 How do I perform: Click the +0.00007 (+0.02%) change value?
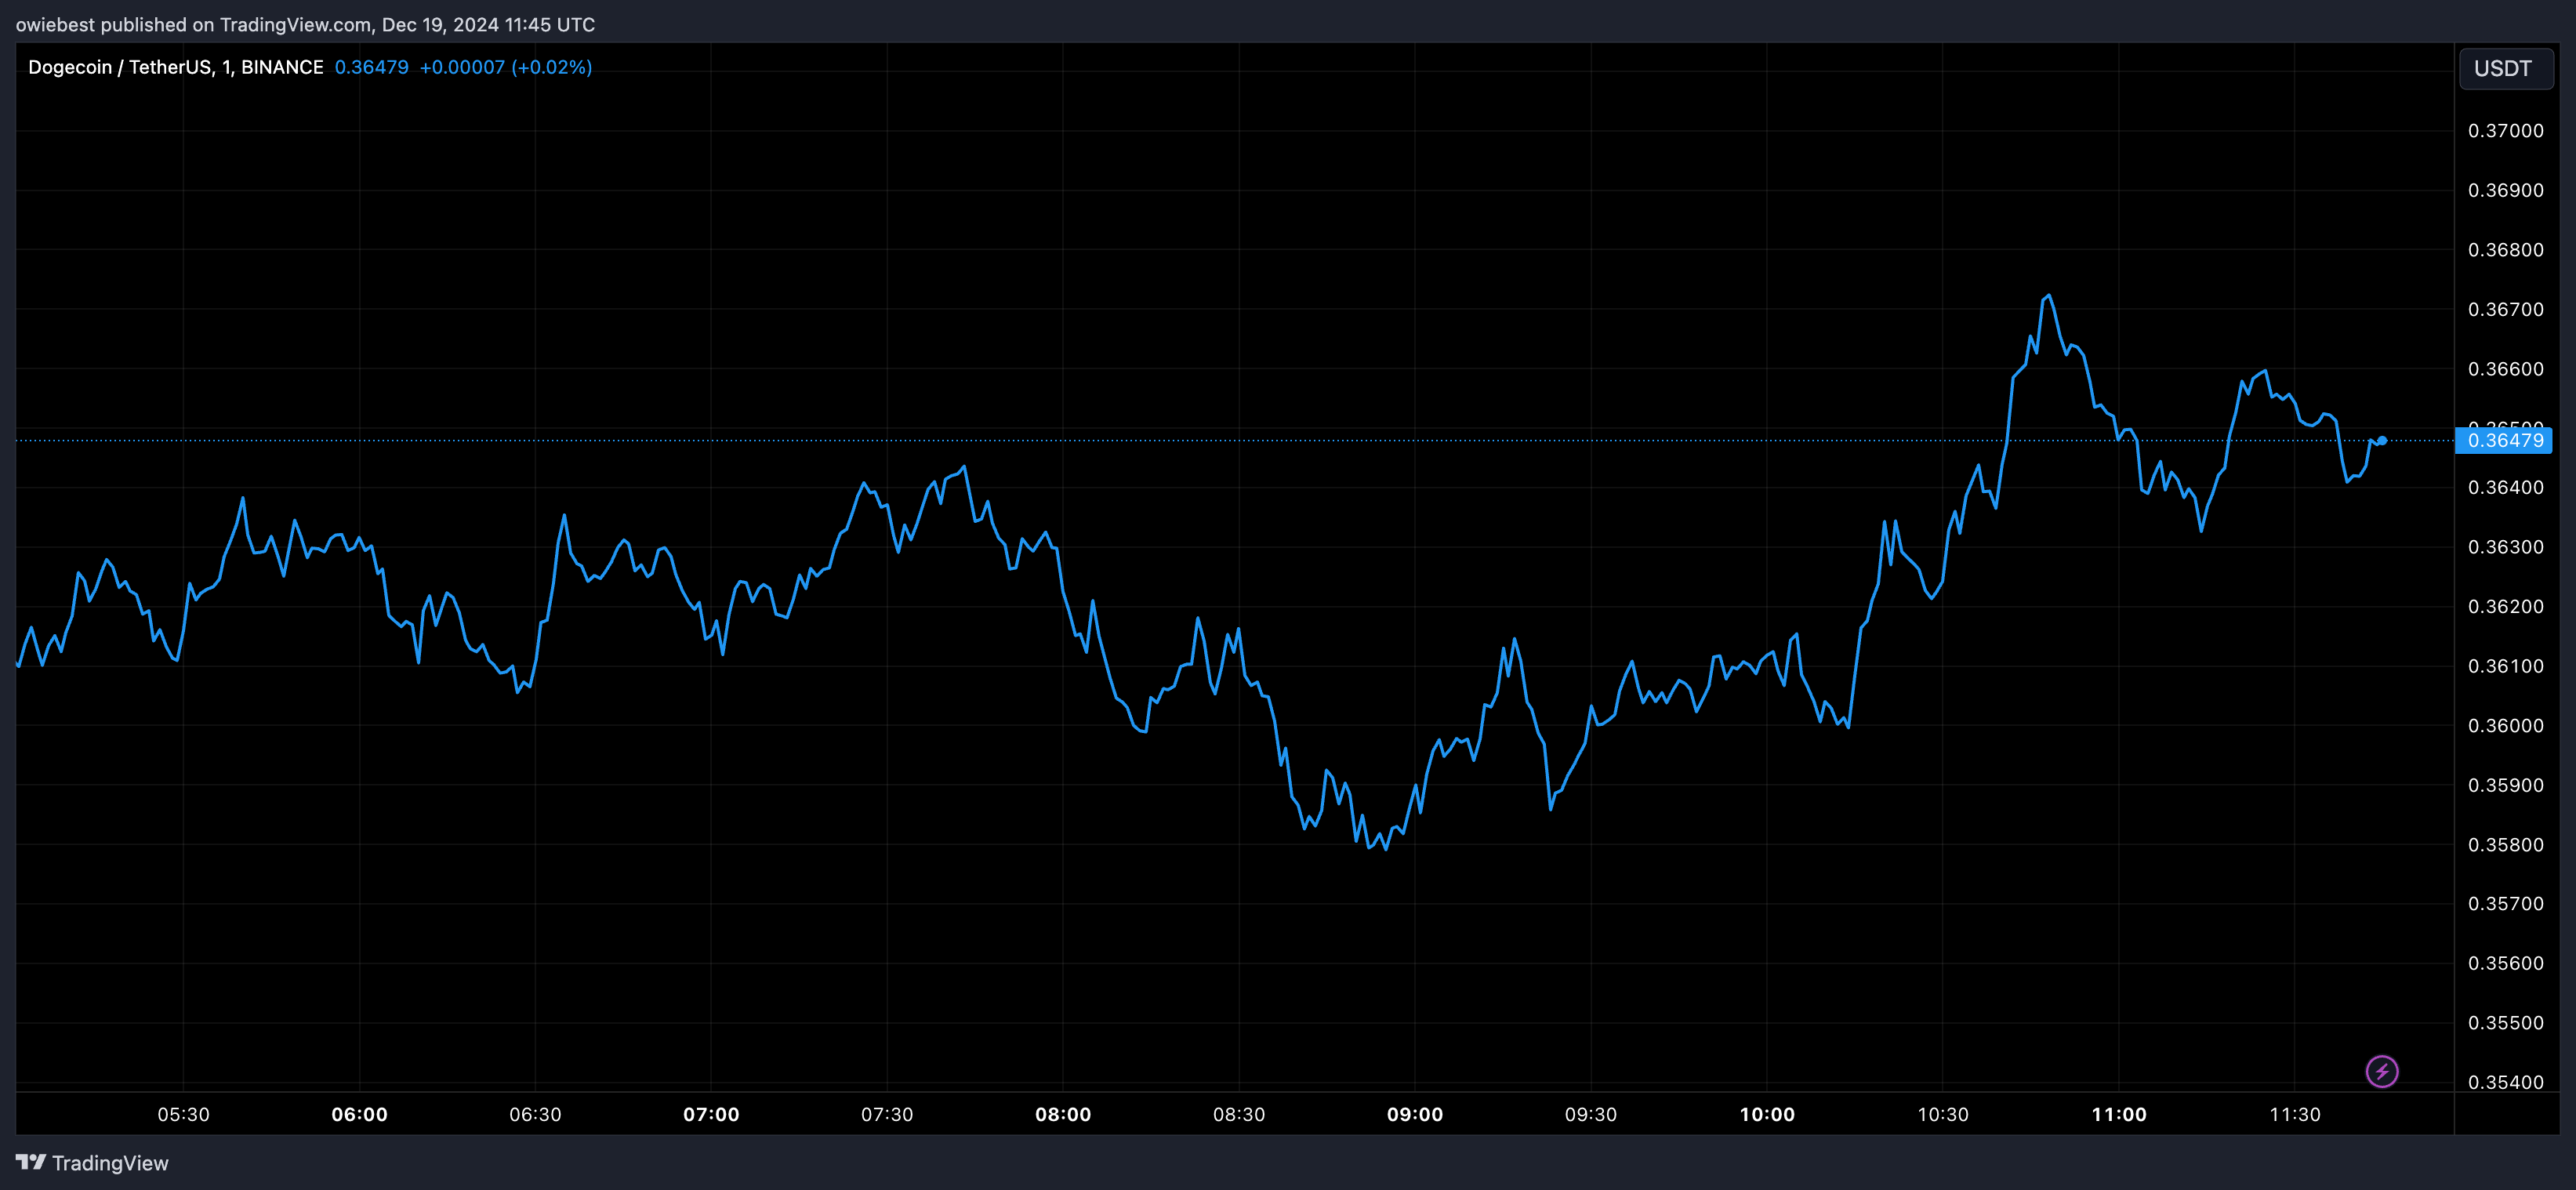pyautogui.click(x=505, y=67)
